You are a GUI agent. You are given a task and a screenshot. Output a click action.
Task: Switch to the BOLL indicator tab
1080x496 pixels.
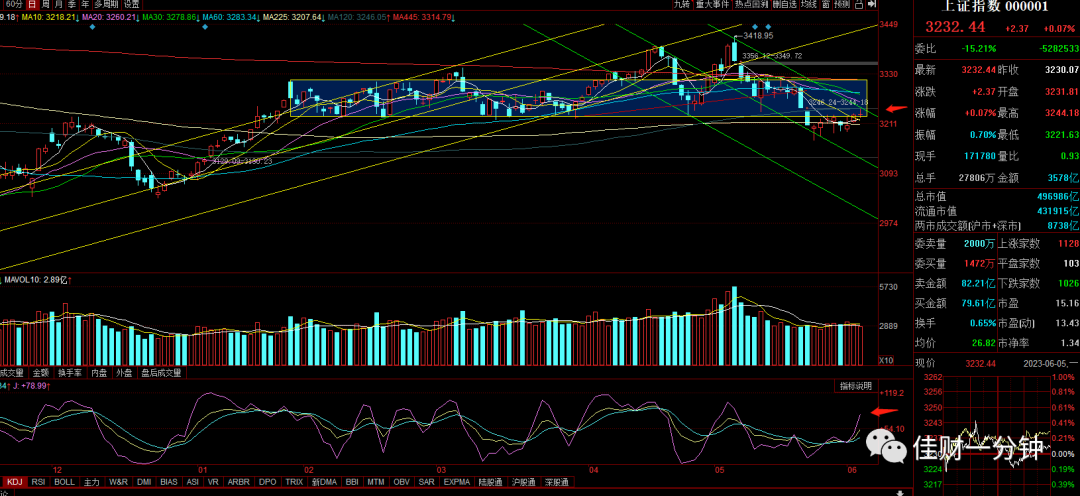[x=65, y=482]
